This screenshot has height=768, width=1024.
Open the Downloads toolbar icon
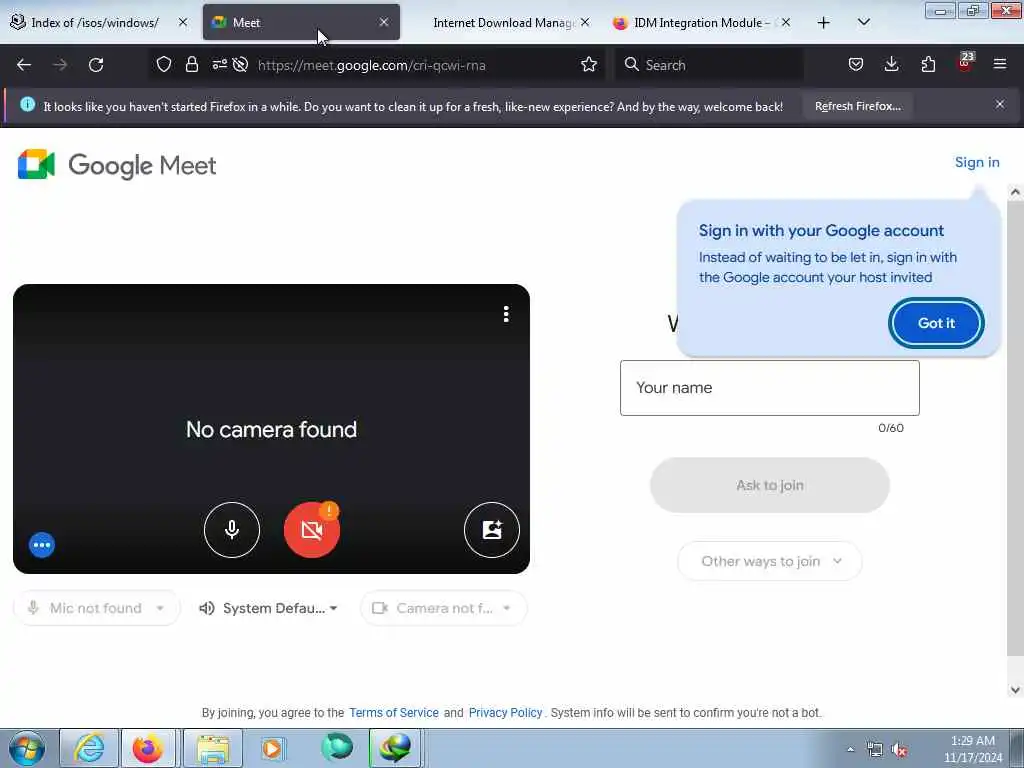891,64
